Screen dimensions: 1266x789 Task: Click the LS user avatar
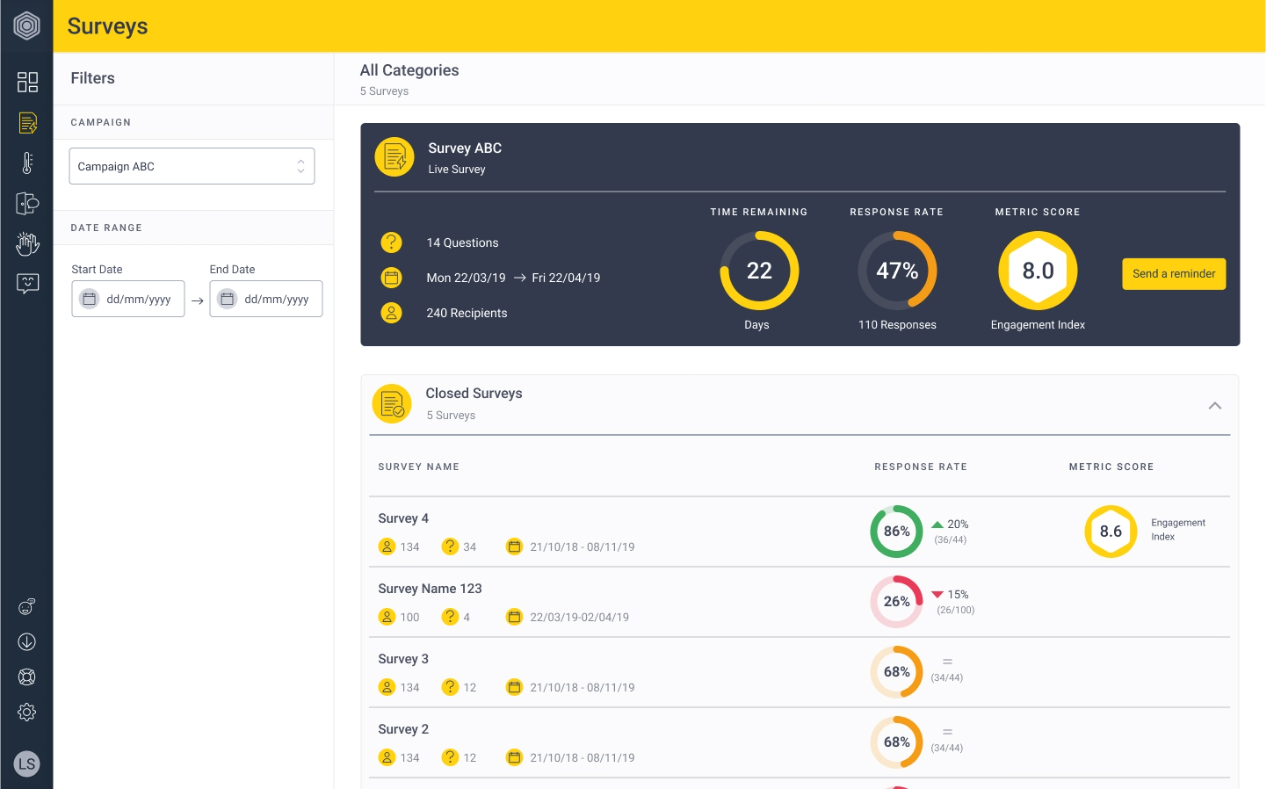pos(27,764)
